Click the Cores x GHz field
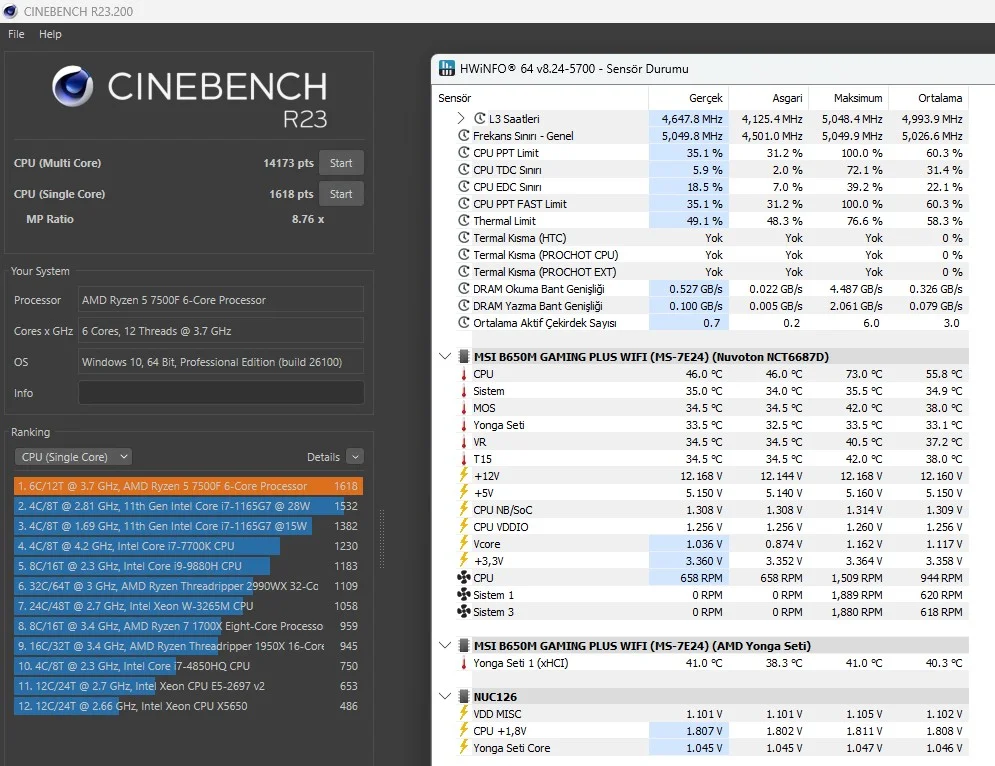Image resolution: width=995 pixels, height=766 pixels. coord(221,331)
